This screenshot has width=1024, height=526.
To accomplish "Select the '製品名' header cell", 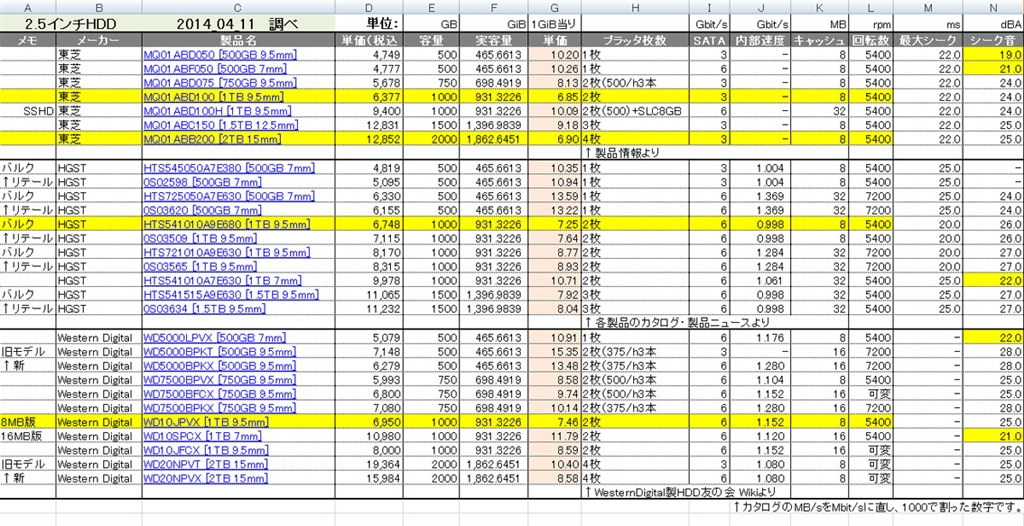I will pyautogui.click(x=239, y=41).
